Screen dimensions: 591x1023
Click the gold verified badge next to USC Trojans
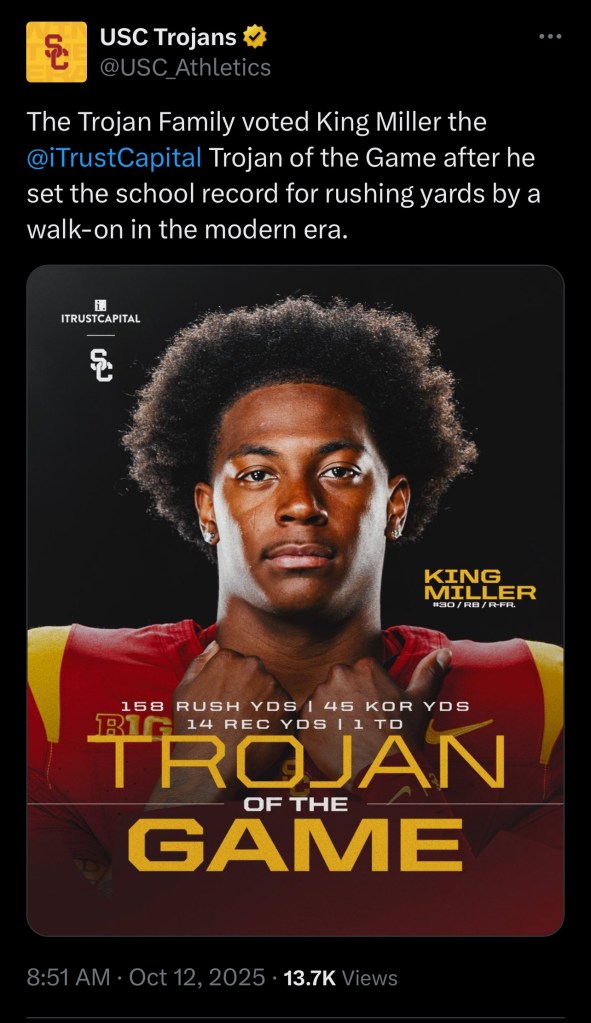(x=254, y=38)
